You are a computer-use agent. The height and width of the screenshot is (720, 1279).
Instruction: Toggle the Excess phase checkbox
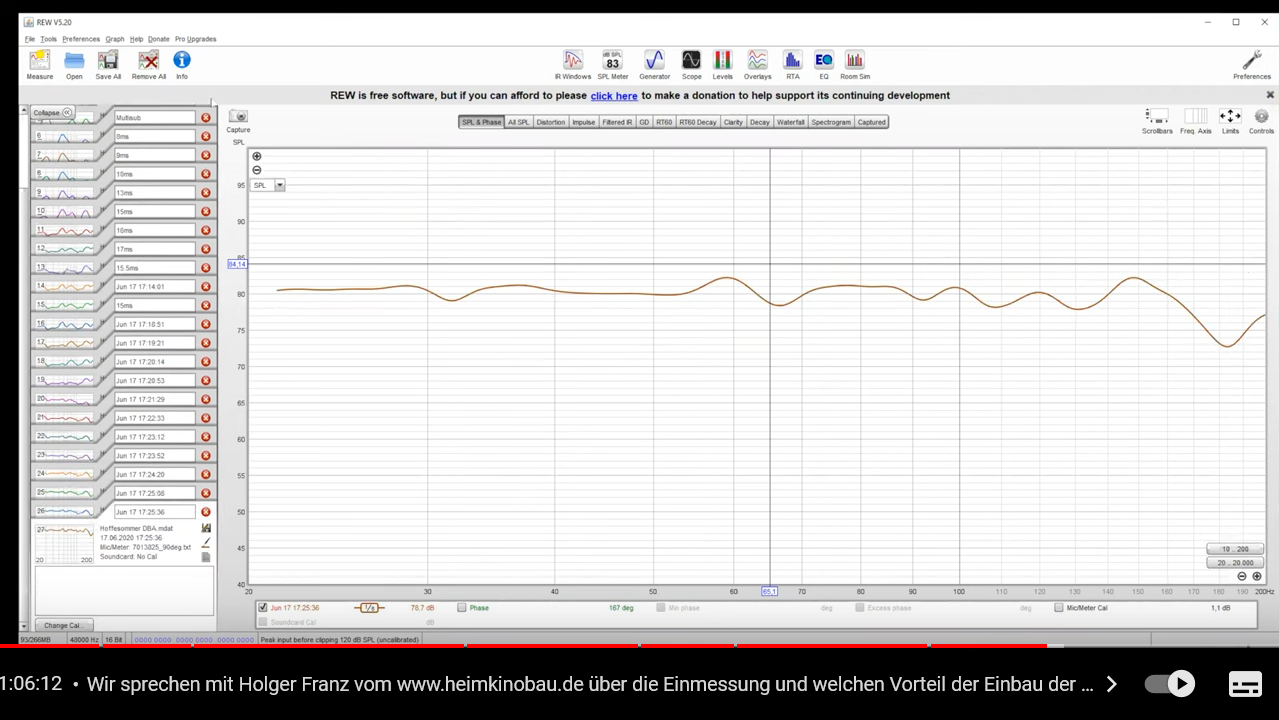[x=860, y=607]
